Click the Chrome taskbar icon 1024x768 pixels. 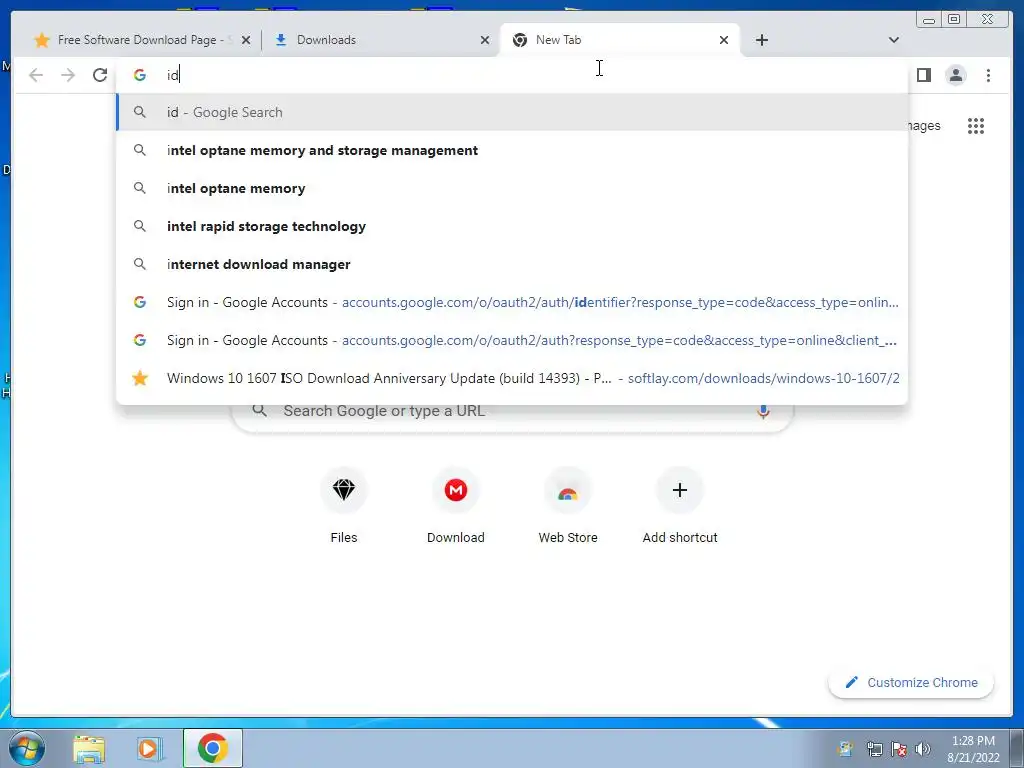tap(213, 748)
